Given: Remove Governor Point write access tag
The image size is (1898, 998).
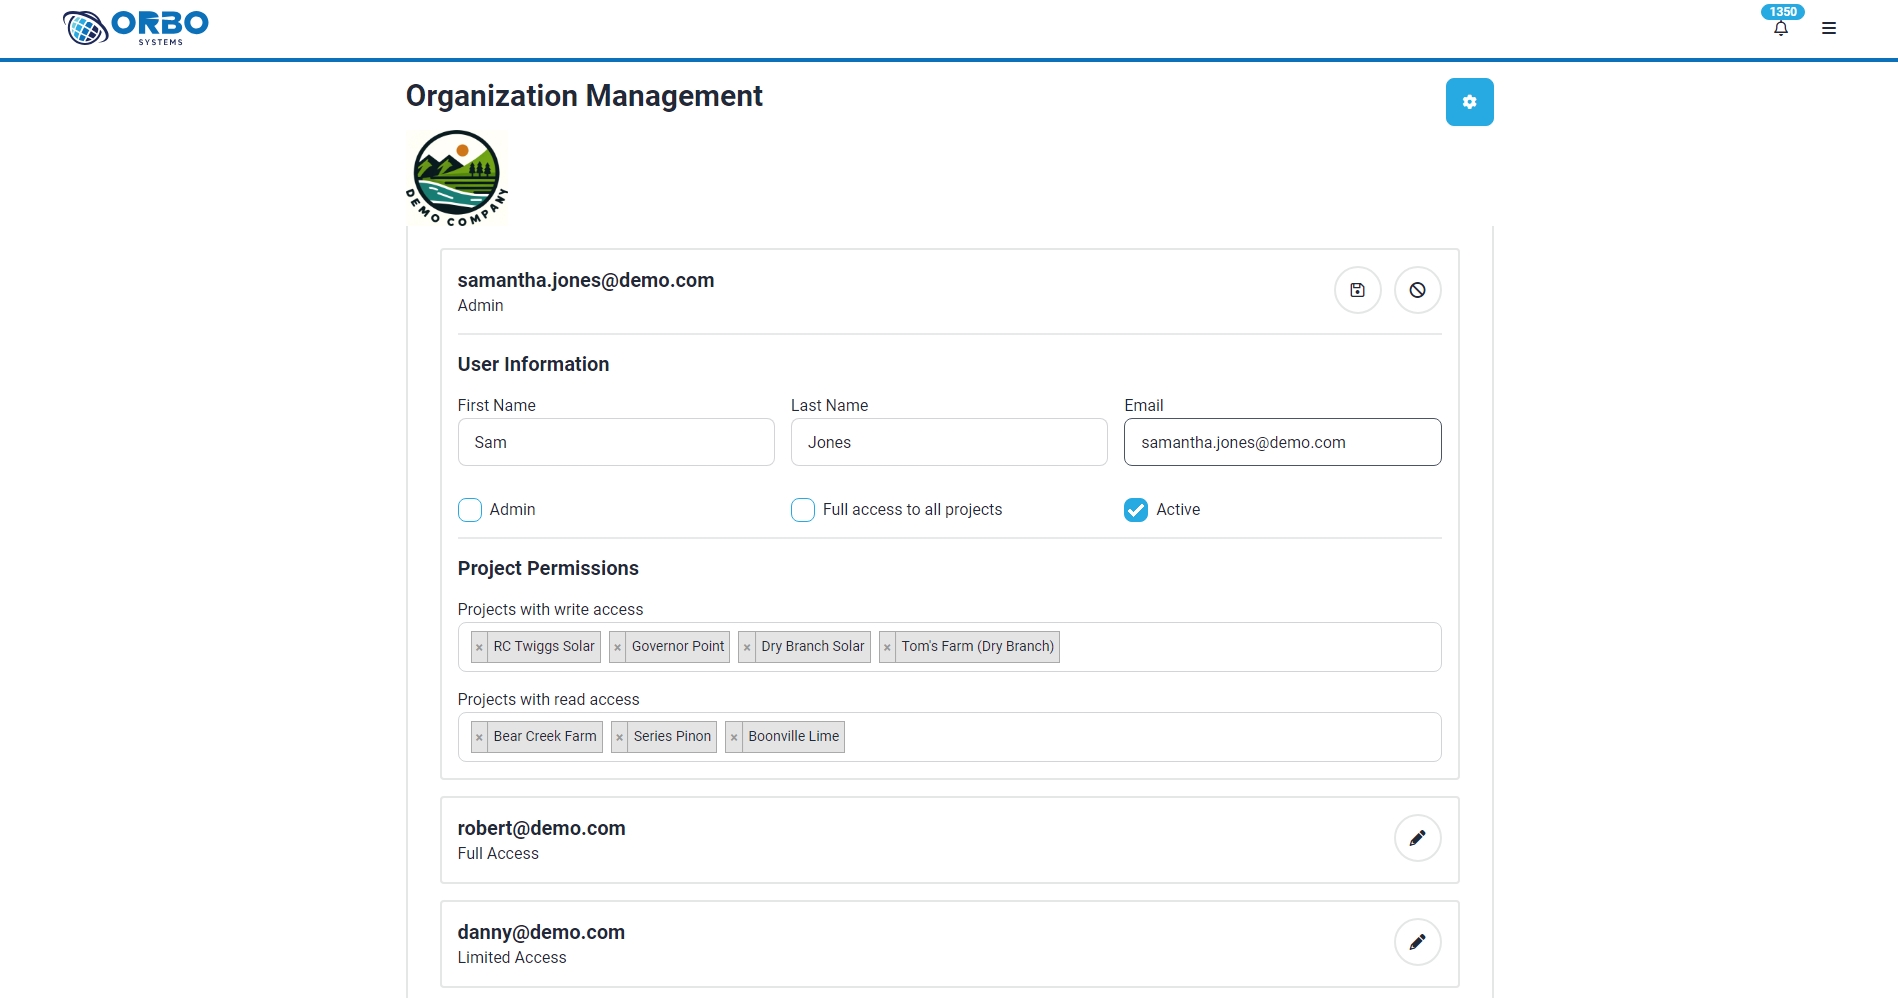Looking at the screenshot, I should coord(618,647).
